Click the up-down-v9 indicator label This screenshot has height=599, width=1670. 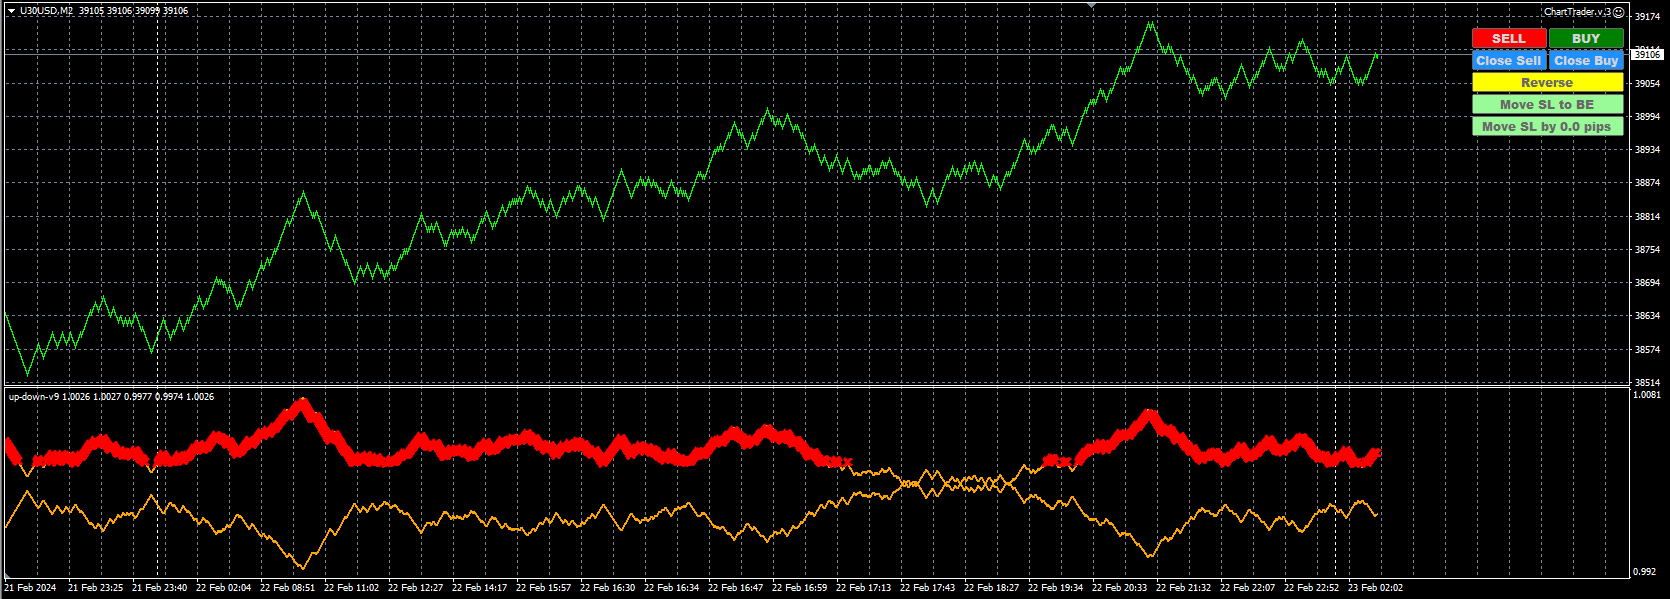33,397
